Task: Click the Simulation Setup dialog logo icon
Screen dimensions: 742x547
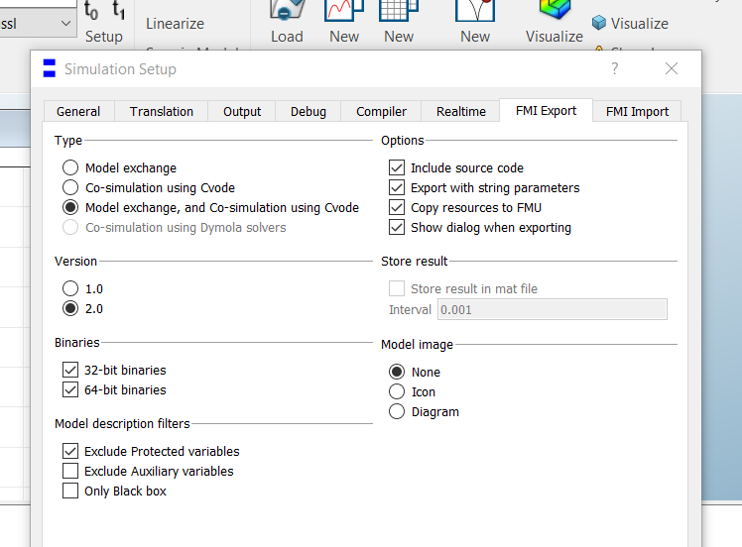Action: pos(49,68)
